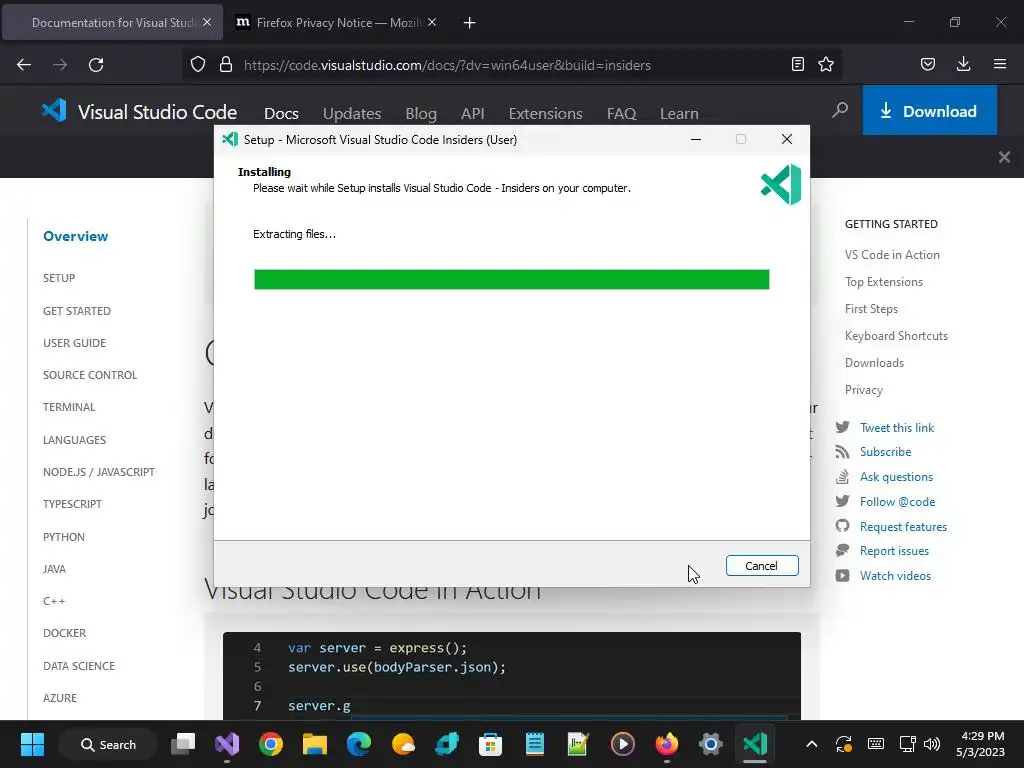Open the FAQ navigation item

tap(621, 114)
